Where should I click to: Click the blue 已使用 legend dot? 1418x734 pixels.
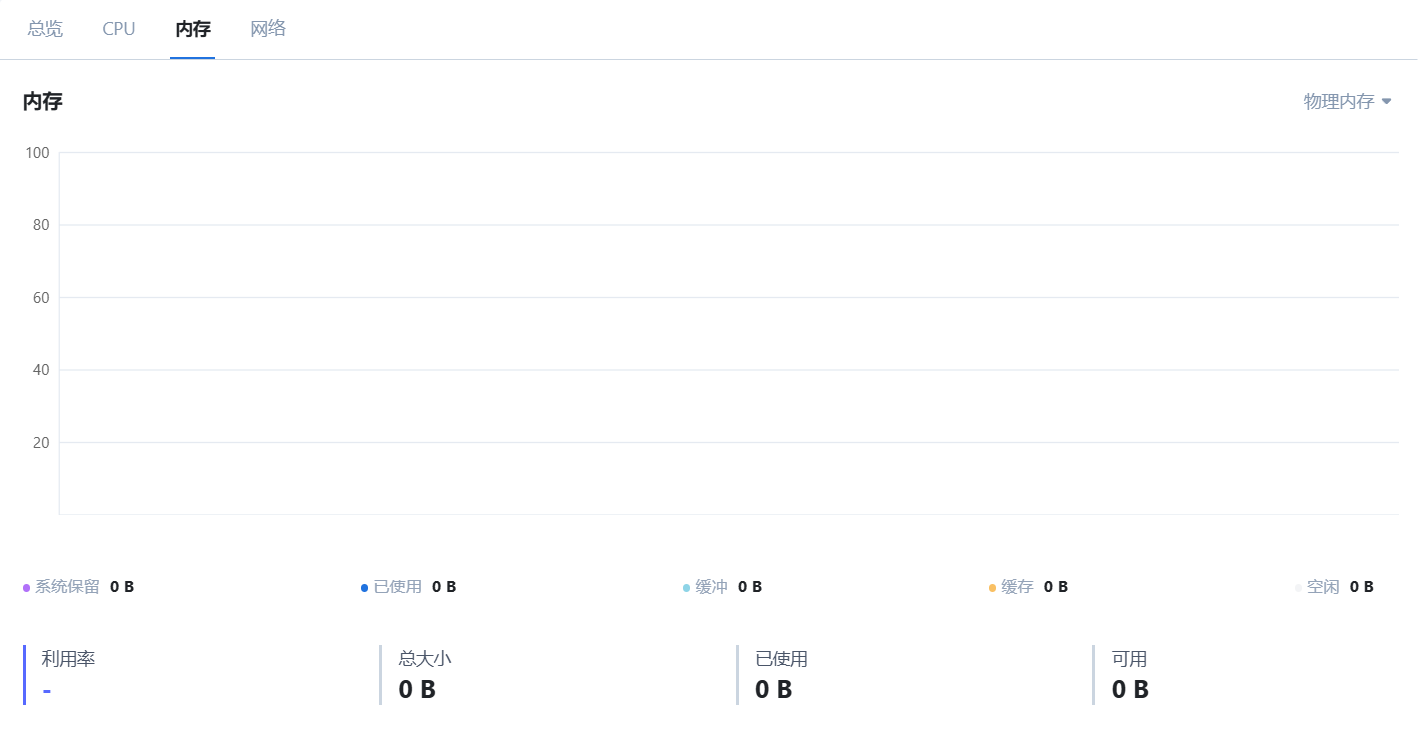[365, 588]
